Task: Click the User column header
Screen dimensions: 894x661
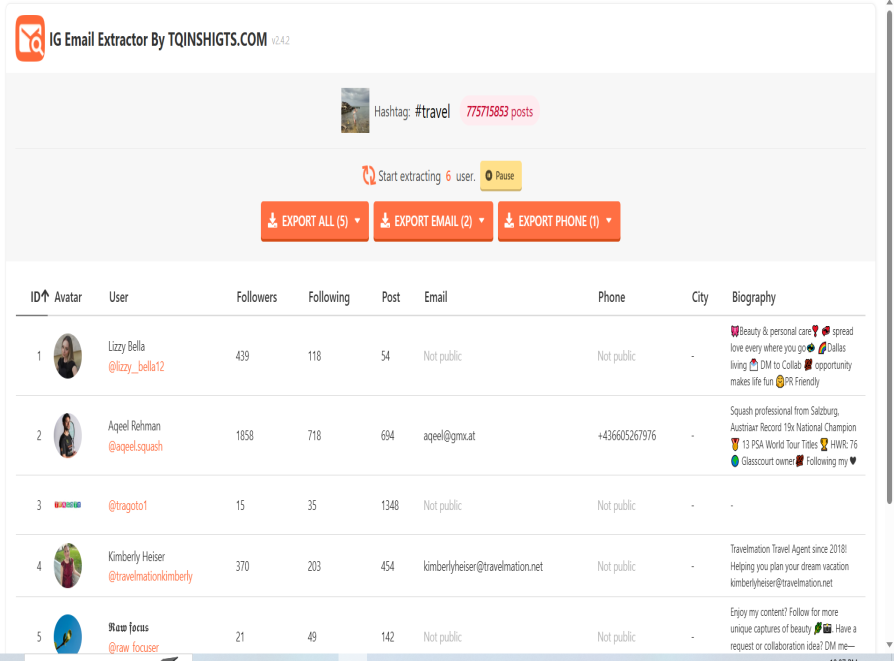Action: tap(119, 297)
